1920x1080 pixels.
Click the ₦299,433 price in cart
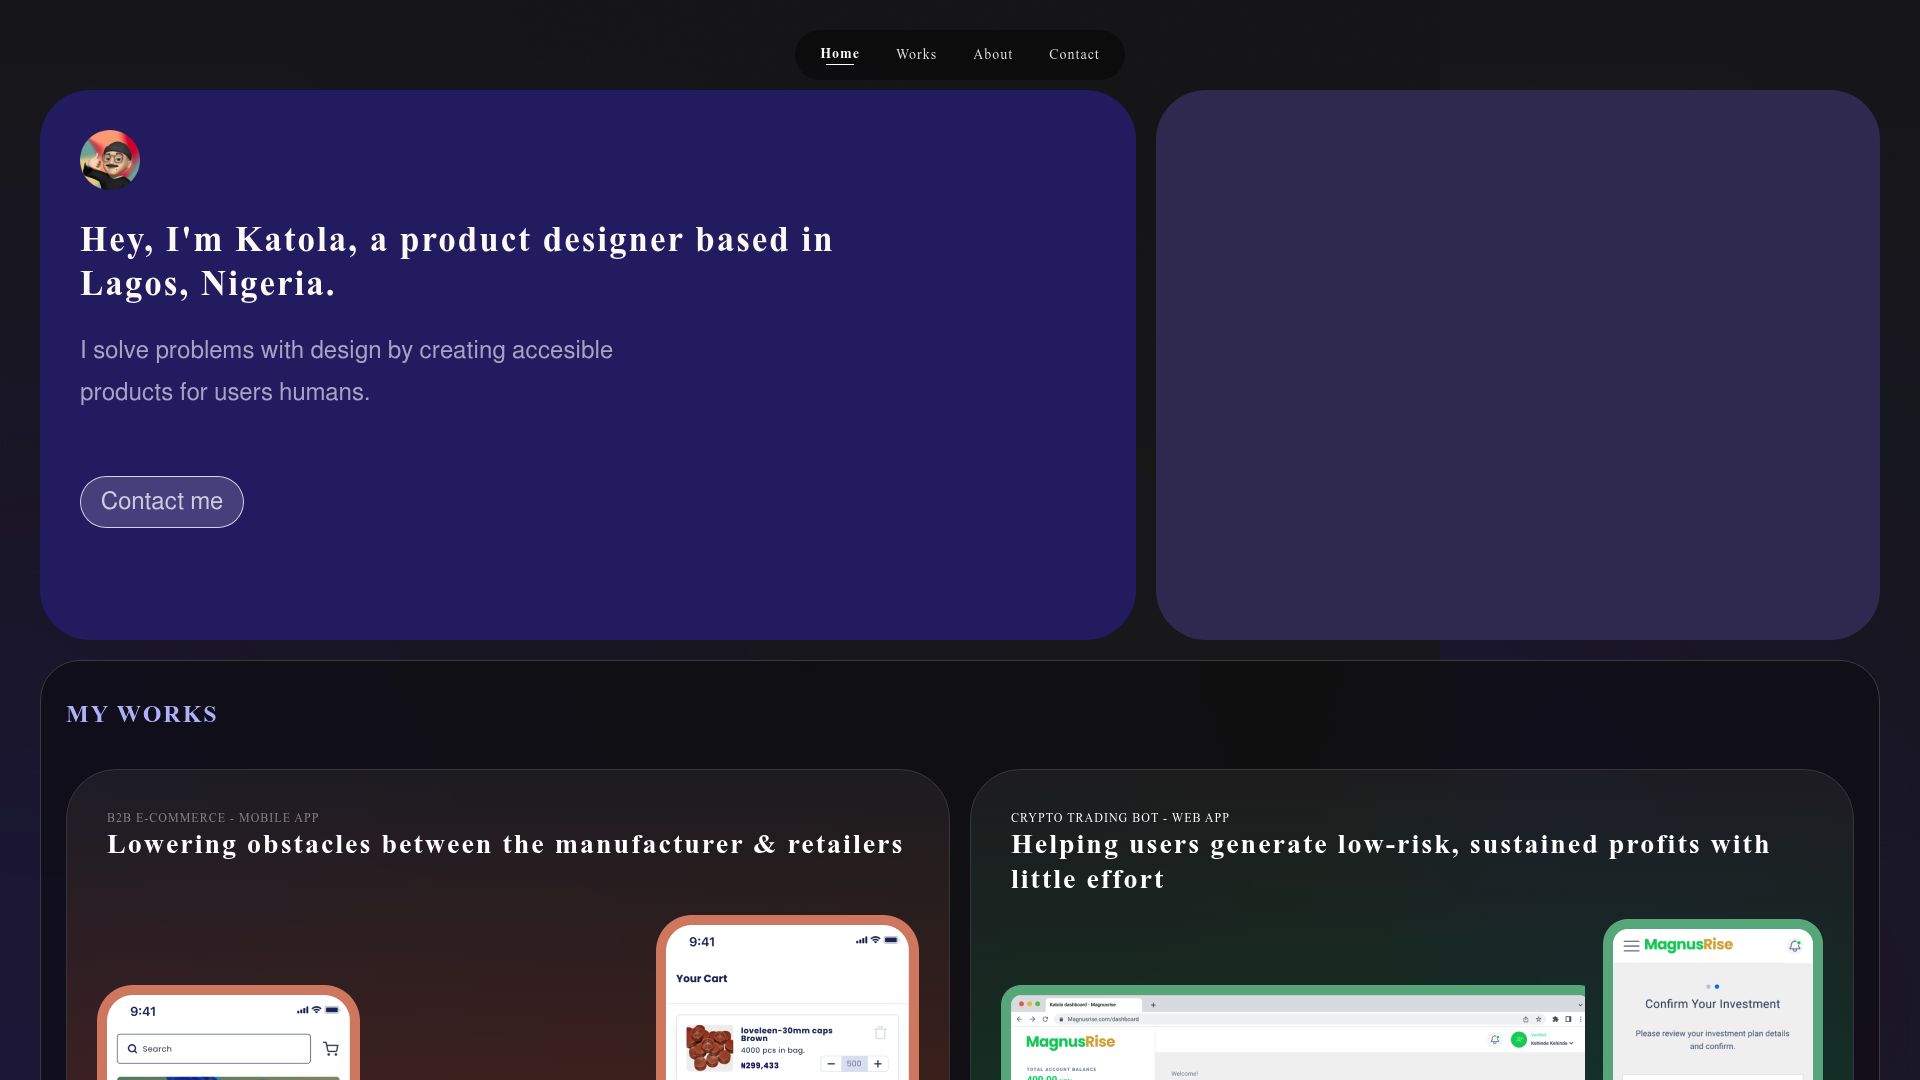pyautogui.click(x=760, y=1066)
